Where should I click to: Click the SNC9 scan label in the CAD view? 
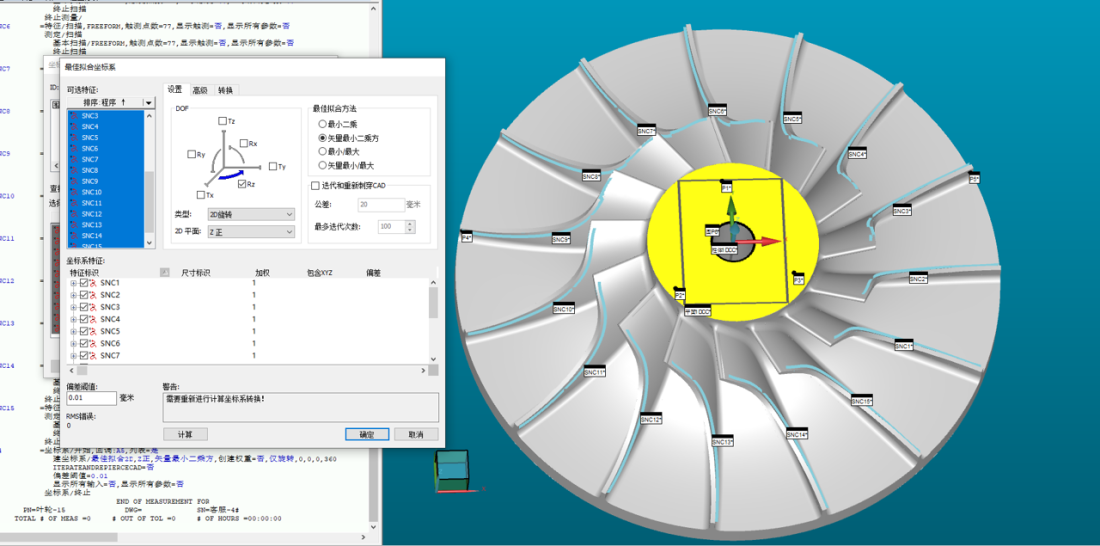[561, 240]
